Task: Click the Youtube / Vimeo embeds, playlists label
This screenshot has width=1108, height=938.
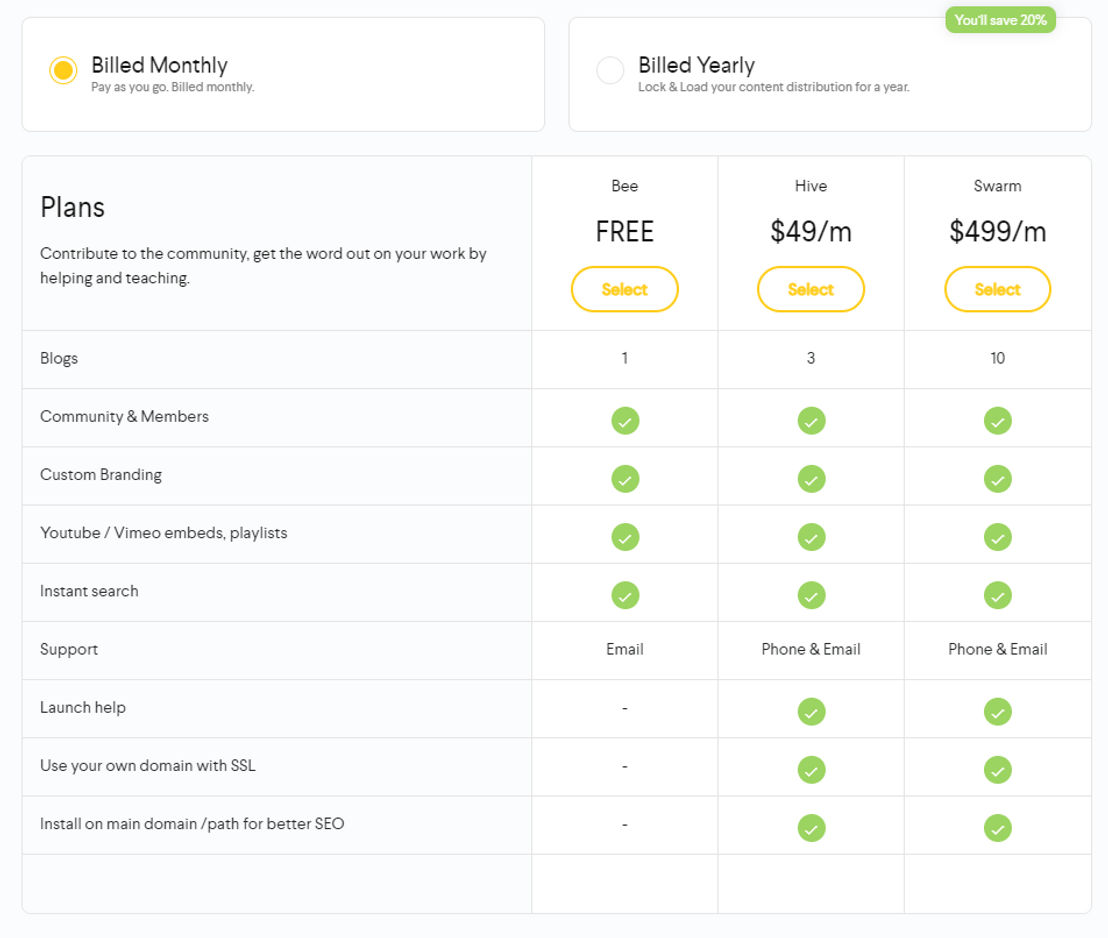Action: click(163, 533)
